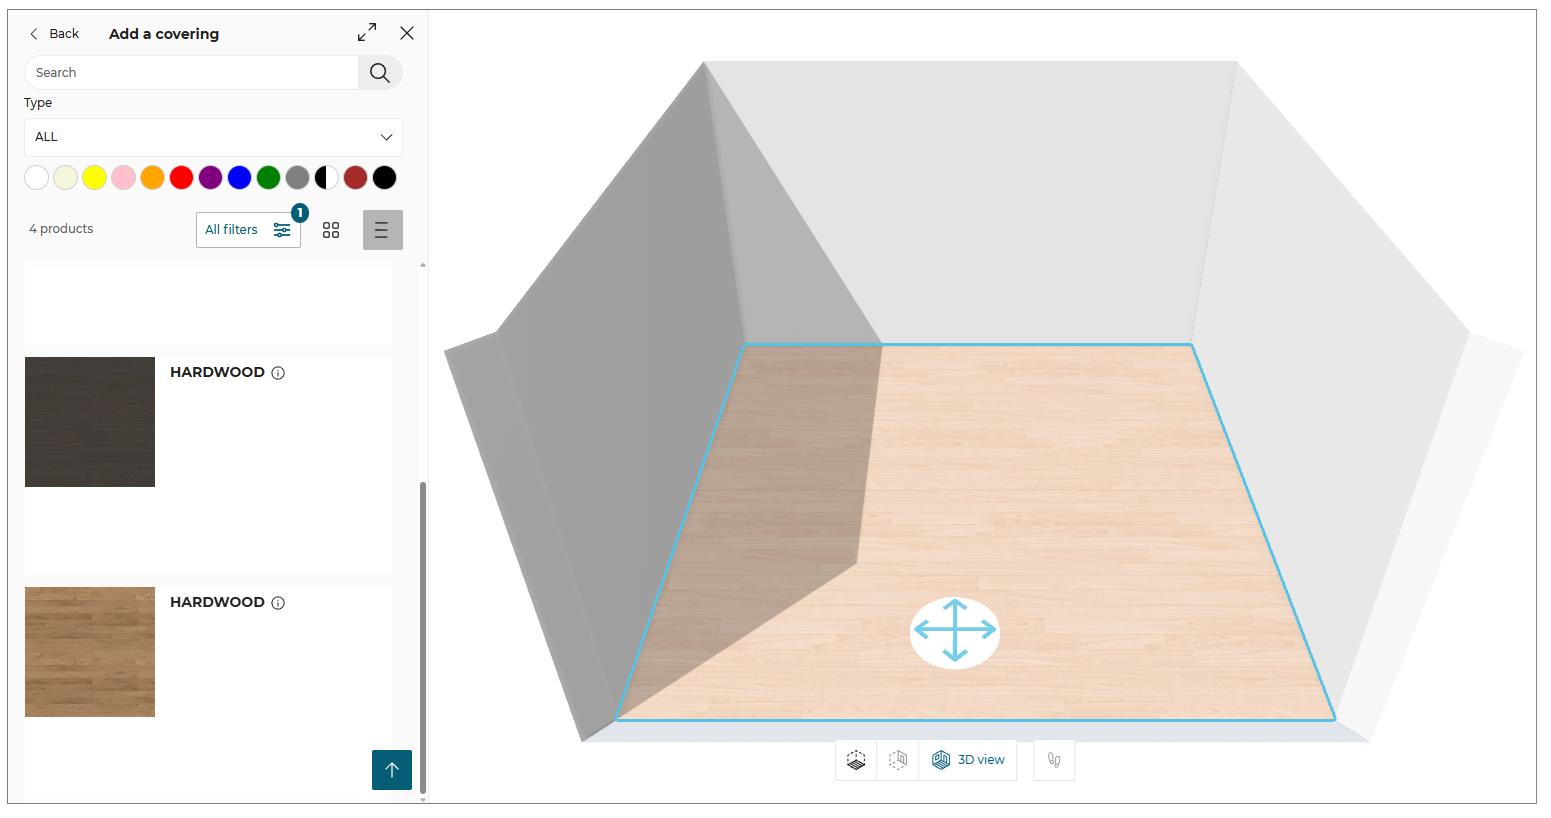Filter by beige color swatch
The width and height of the screenshot is (1551, 818).
(65, 178)
